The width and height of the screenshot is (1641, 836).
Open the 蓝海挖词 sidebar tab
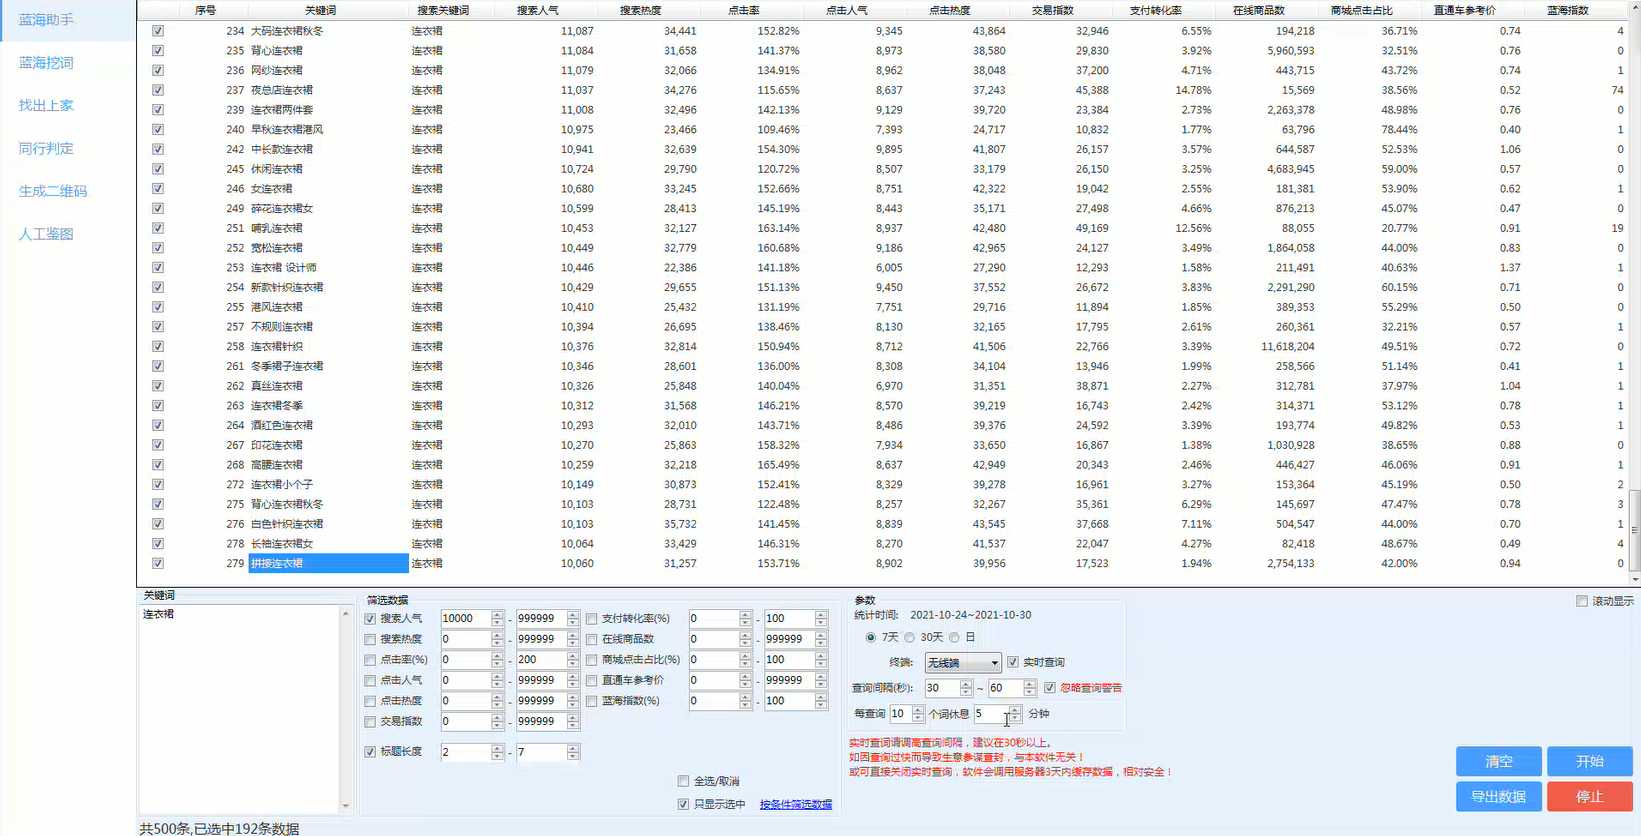[46, 63]
